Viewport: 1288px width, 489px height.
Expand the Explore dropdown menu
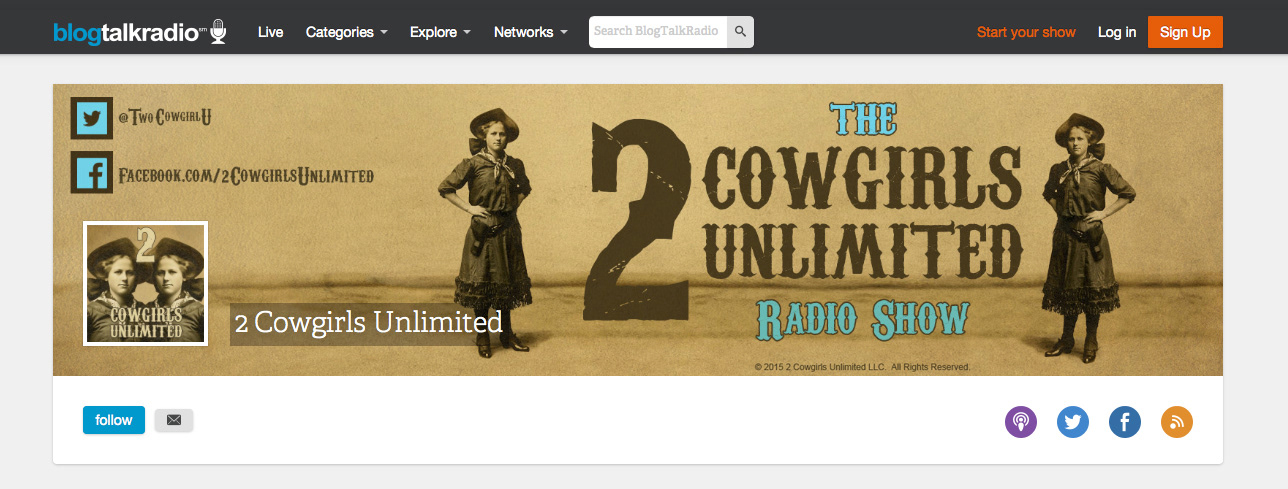[x=440, y=32]
